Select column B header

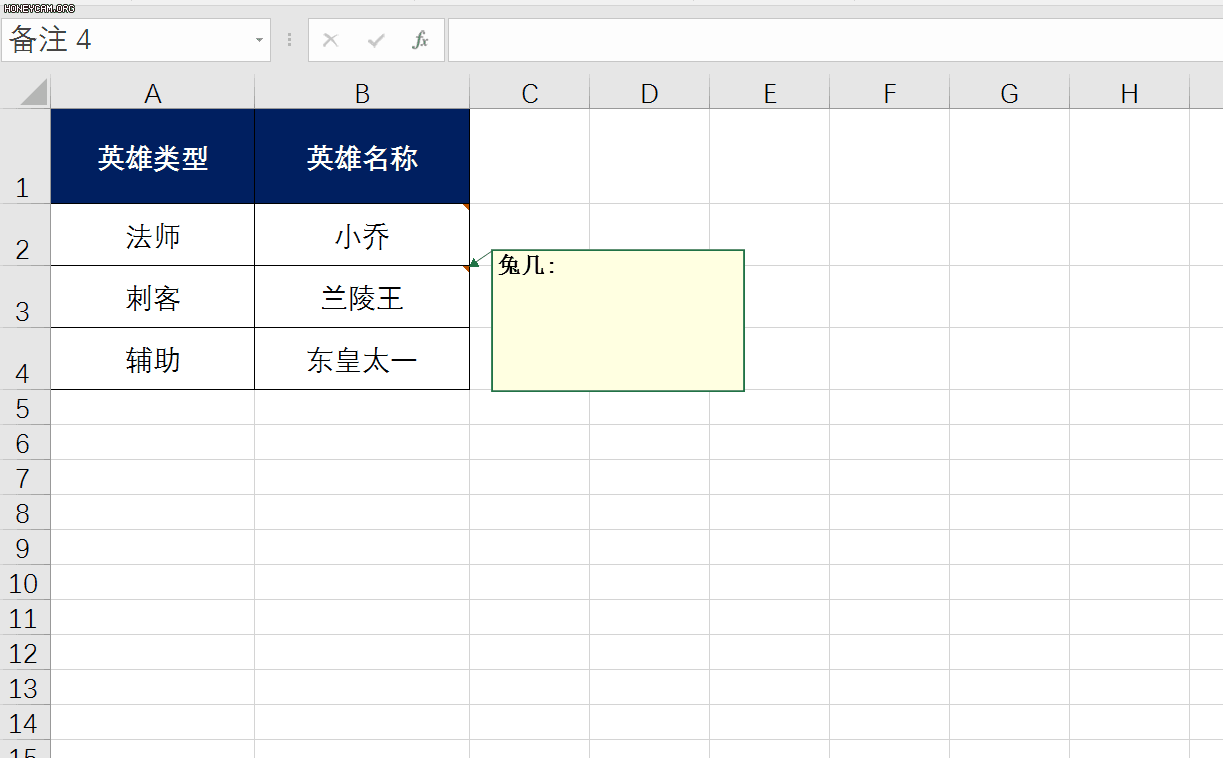coord(362,93)
